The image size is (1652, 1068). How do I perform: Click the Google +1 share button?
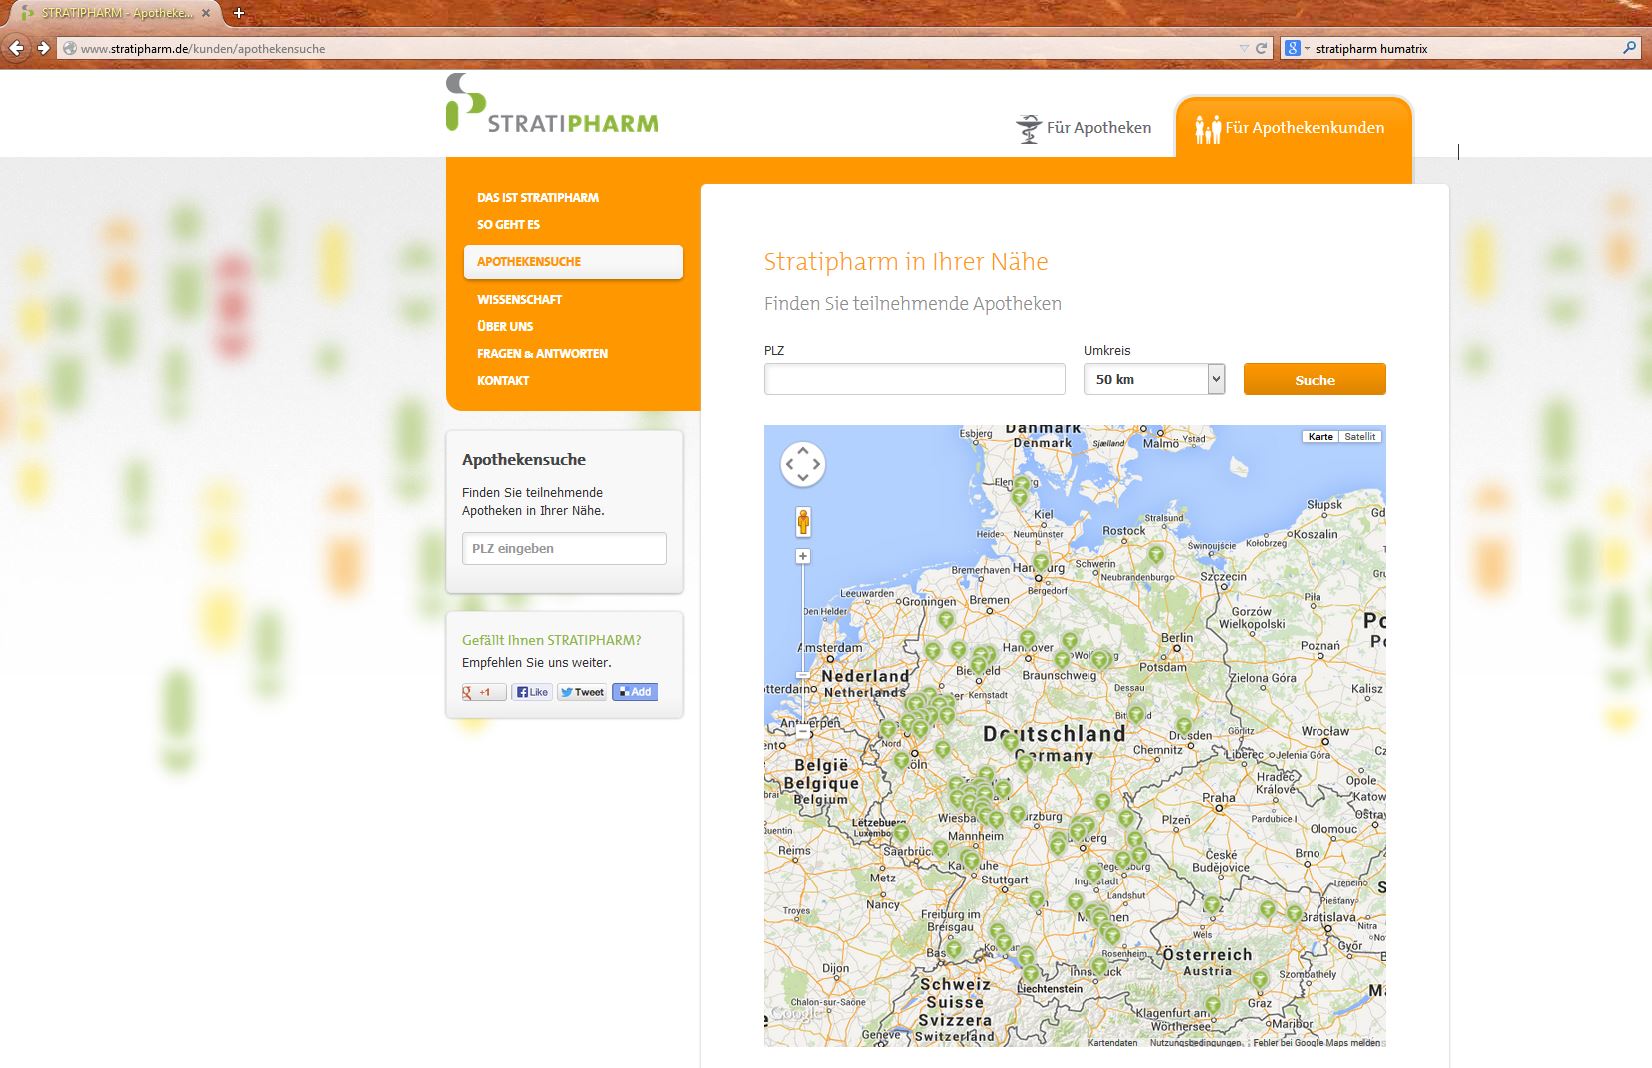tap(484, 692)
